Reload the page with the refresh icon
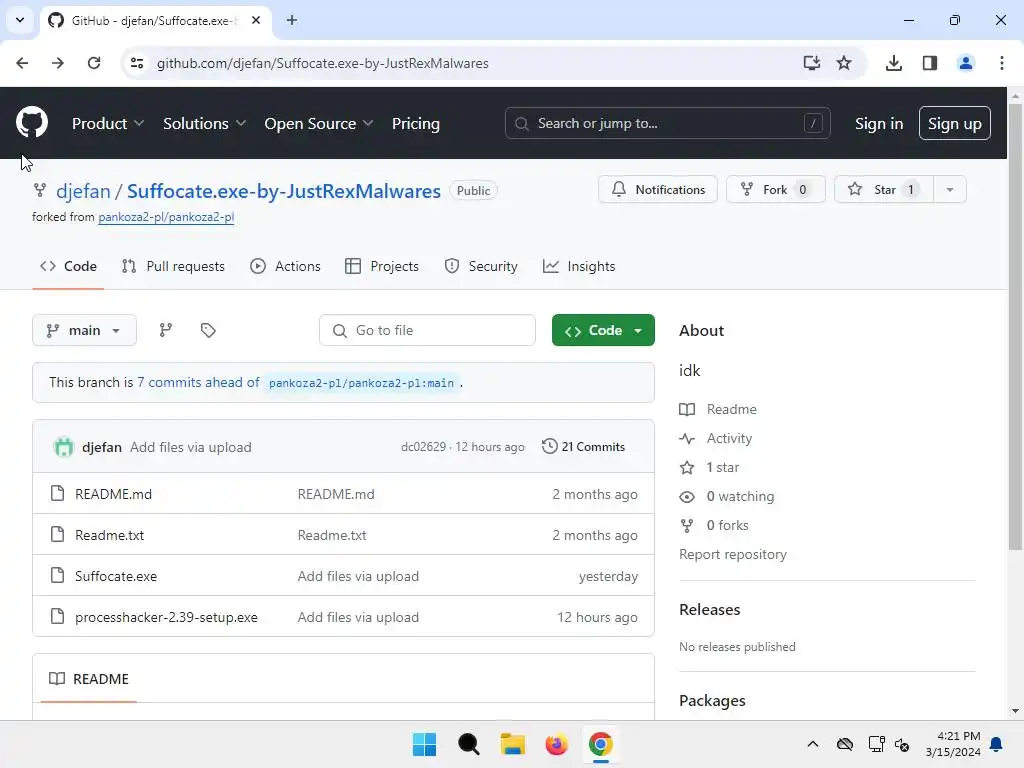Viewport: 1024px width, 768px height. click(94, 63)
